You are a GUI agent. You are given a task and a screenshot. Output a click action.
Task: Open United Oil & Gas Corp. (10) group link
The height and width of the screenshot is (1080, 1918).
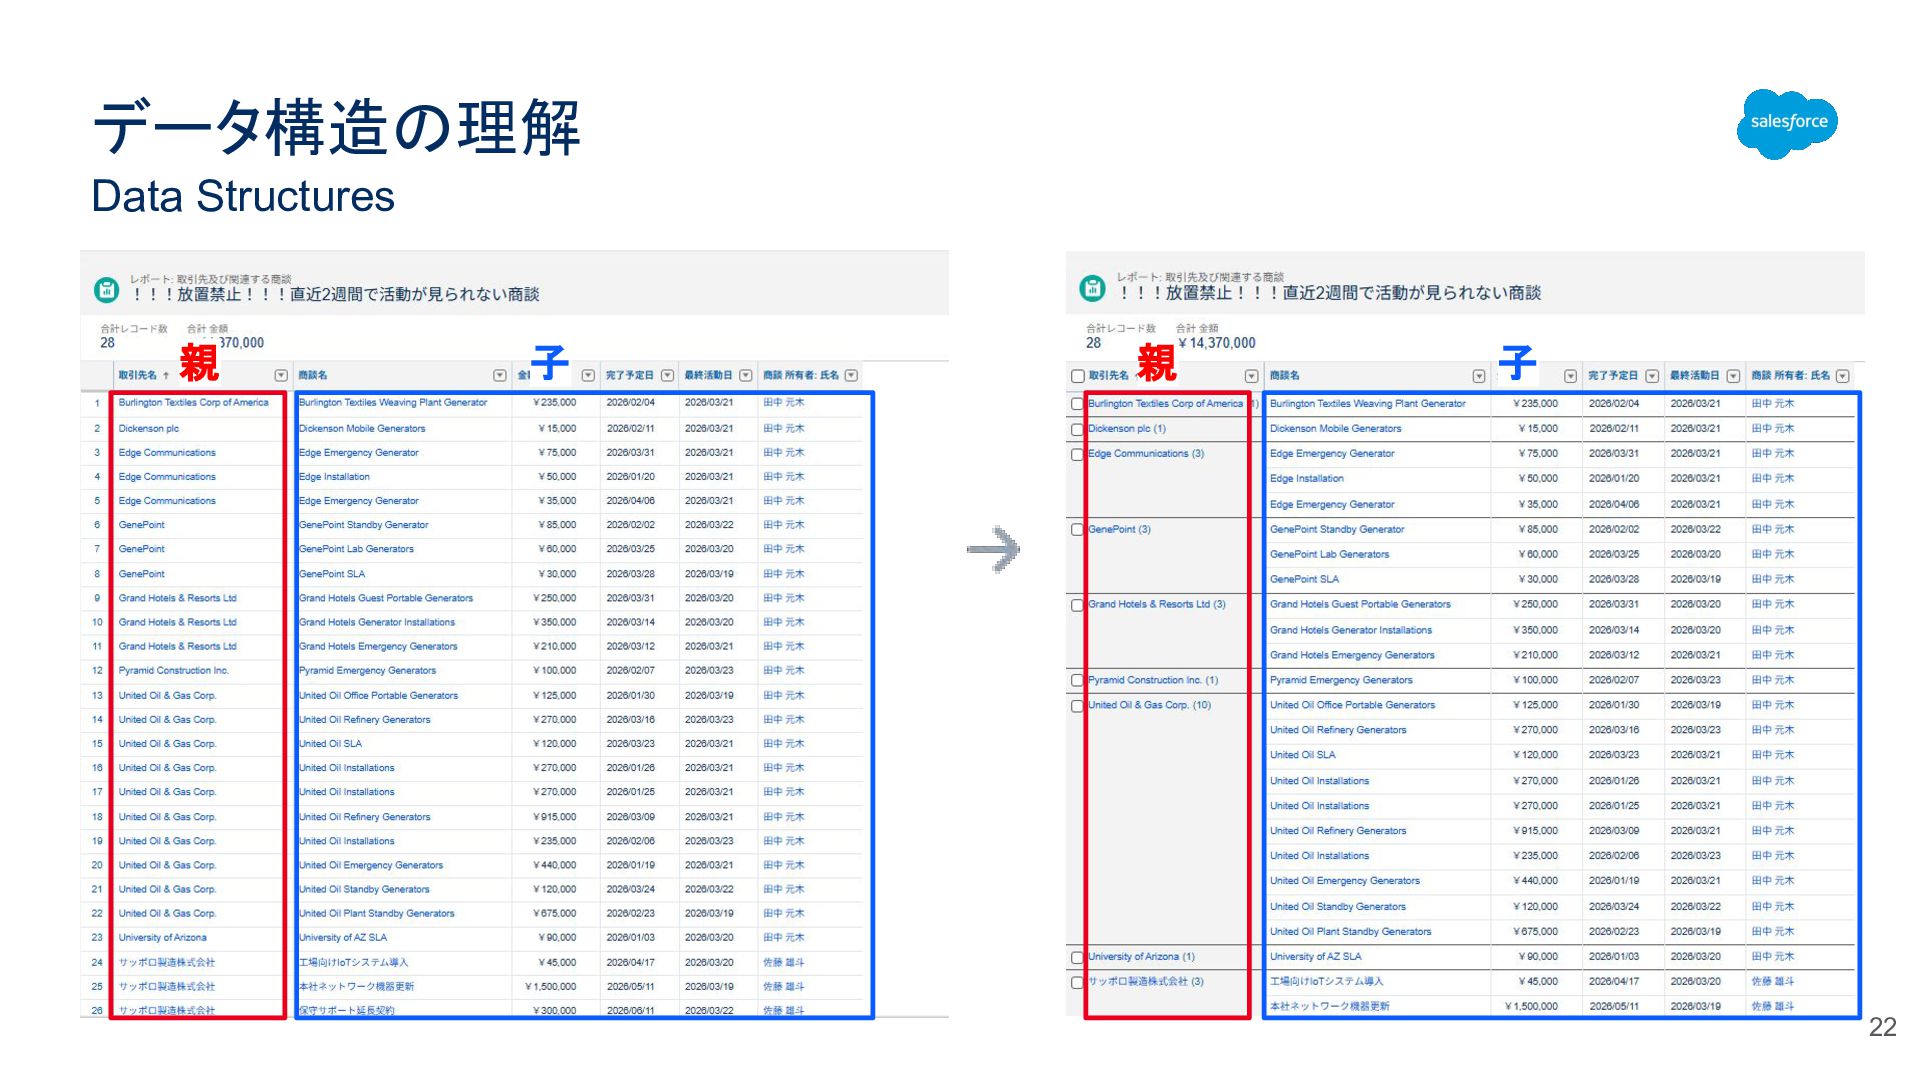point(1149,705)
